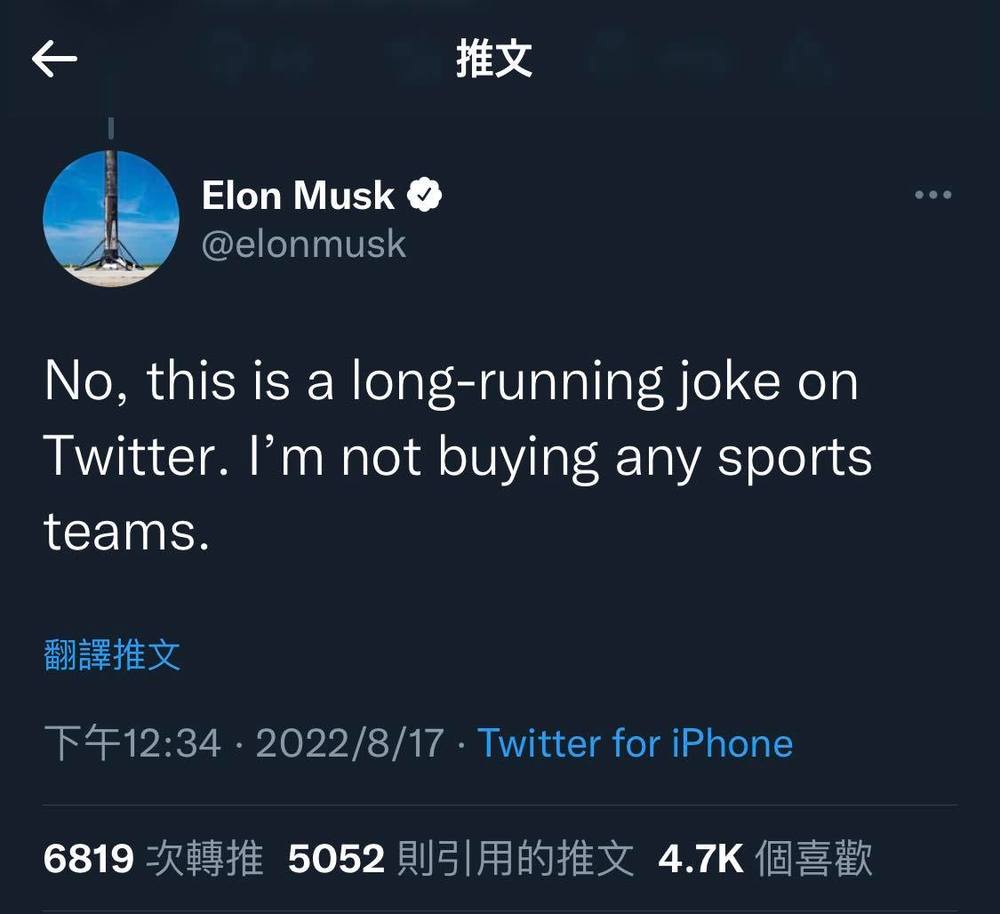Select the word "Twitter" in the tweet
The width and height of the screenshot is (1000, 914).
124,455
